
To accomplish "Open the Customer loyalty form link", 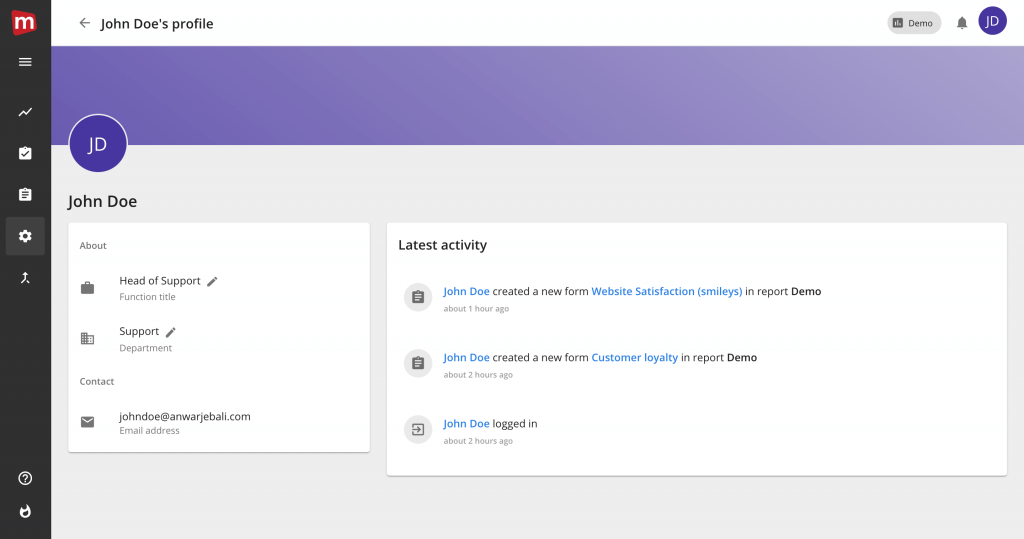I will point(634,358).
